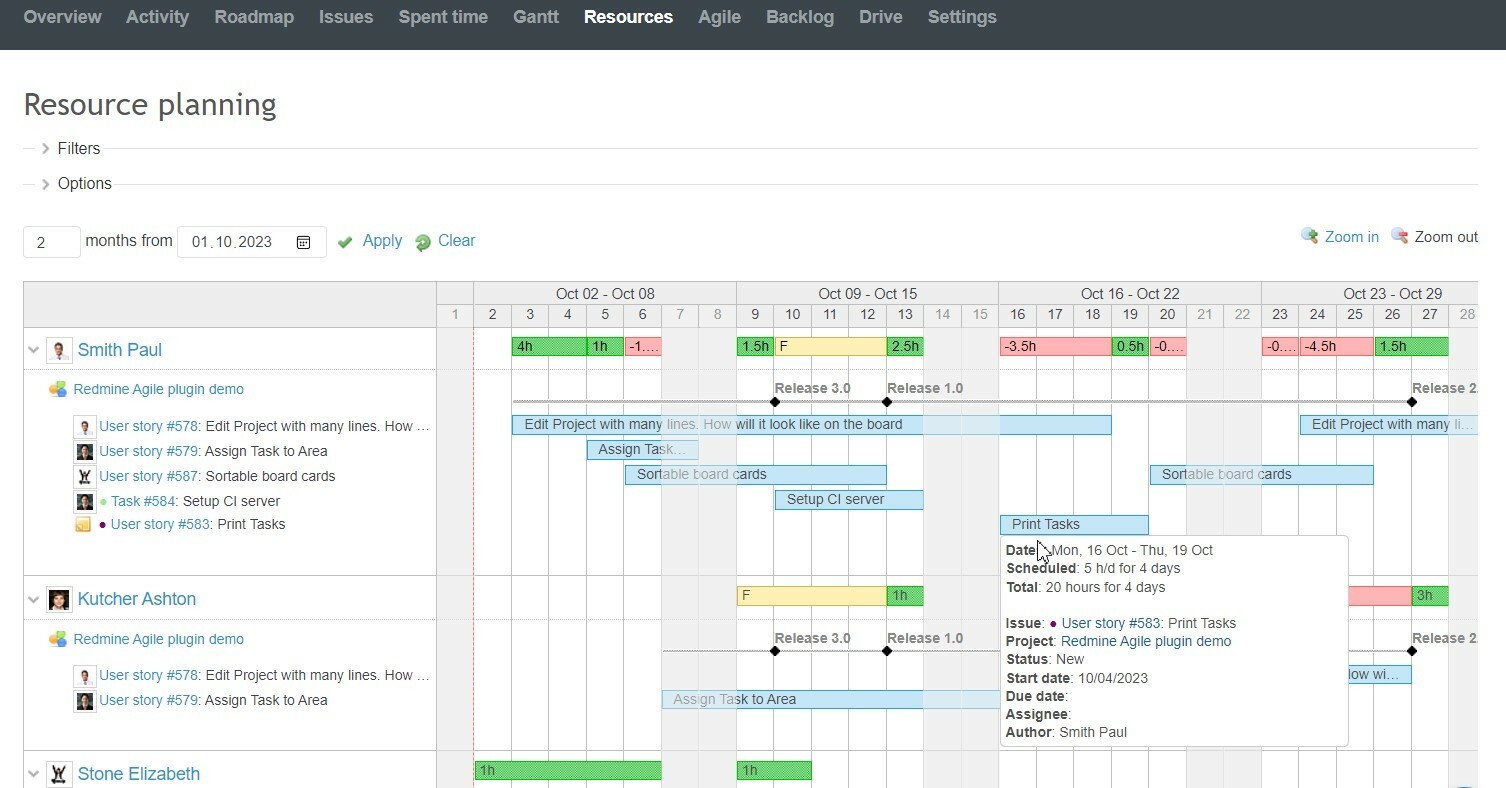Open the Backlog menu item
The width and height of the screenshot is (1506, 788).
click(x=799, y=17)
